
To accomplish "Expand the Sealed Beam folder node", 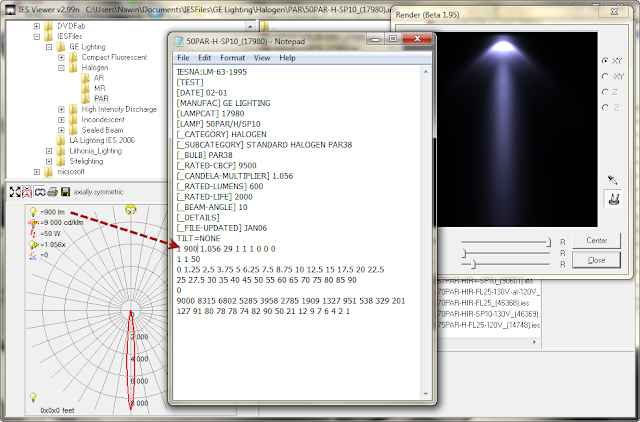I will pyautogui.click(x=61, y=130).
